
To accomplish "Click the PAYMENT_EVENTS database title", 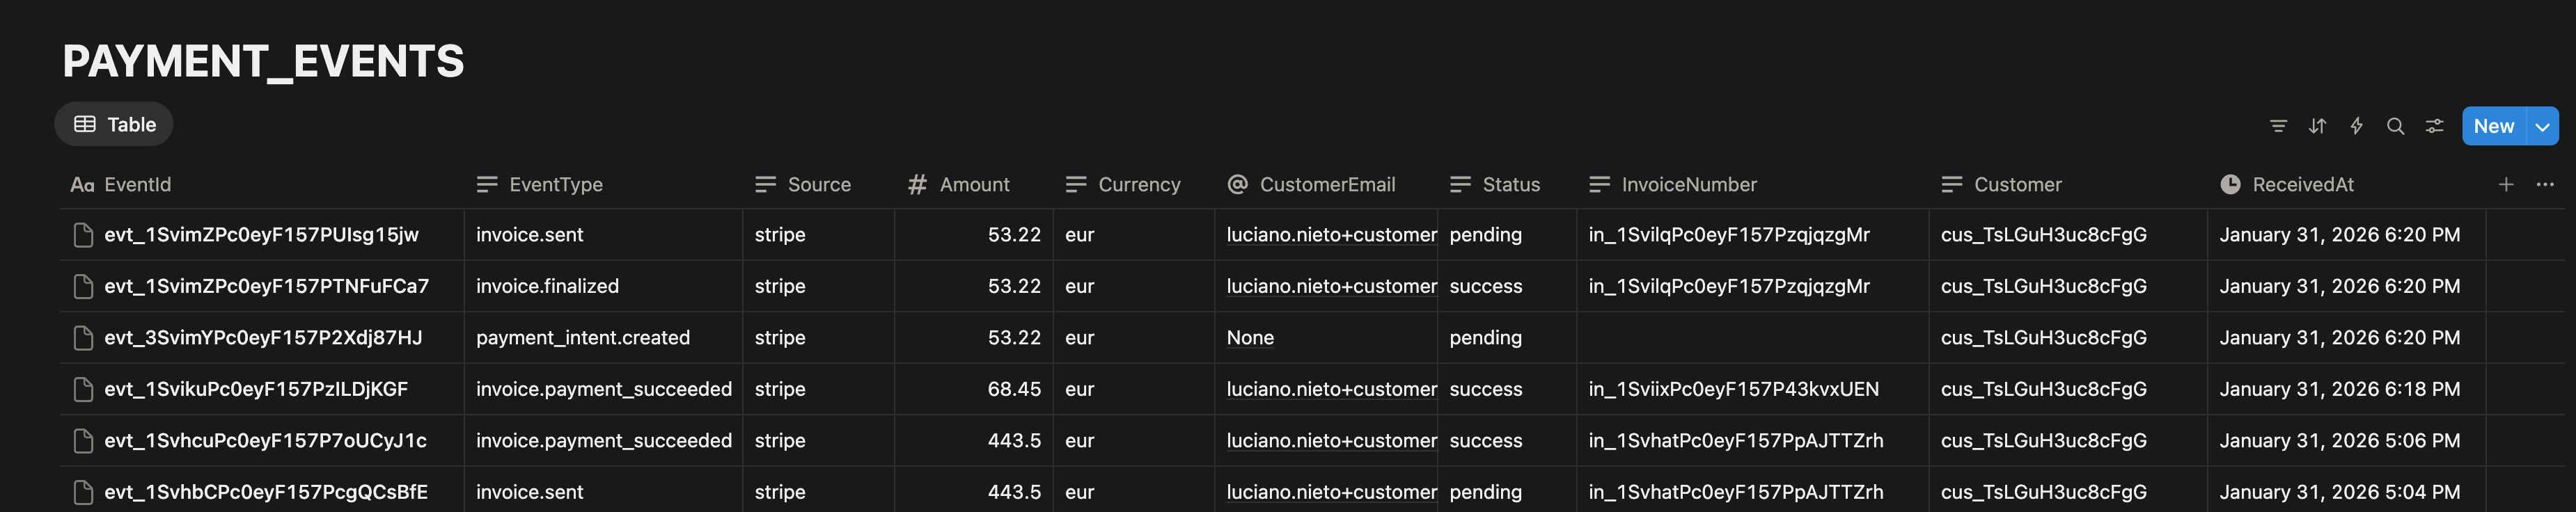I will (264, 61).
